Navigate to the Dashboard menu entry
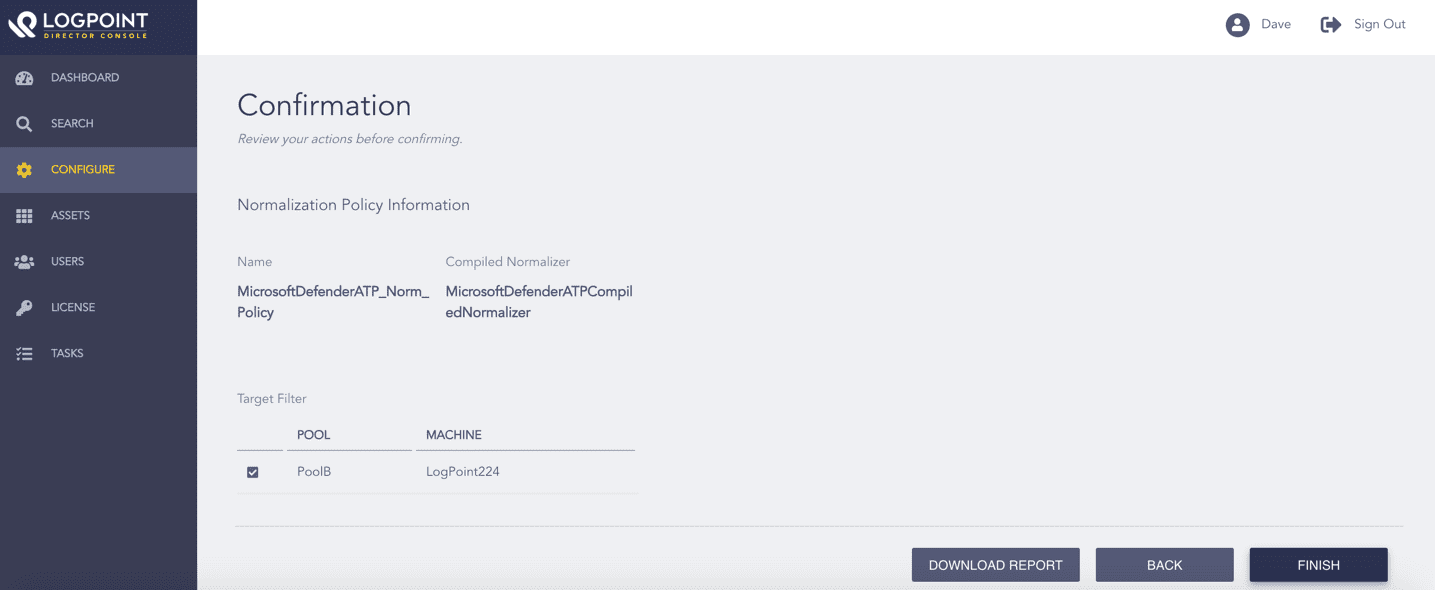 [85, 77]
